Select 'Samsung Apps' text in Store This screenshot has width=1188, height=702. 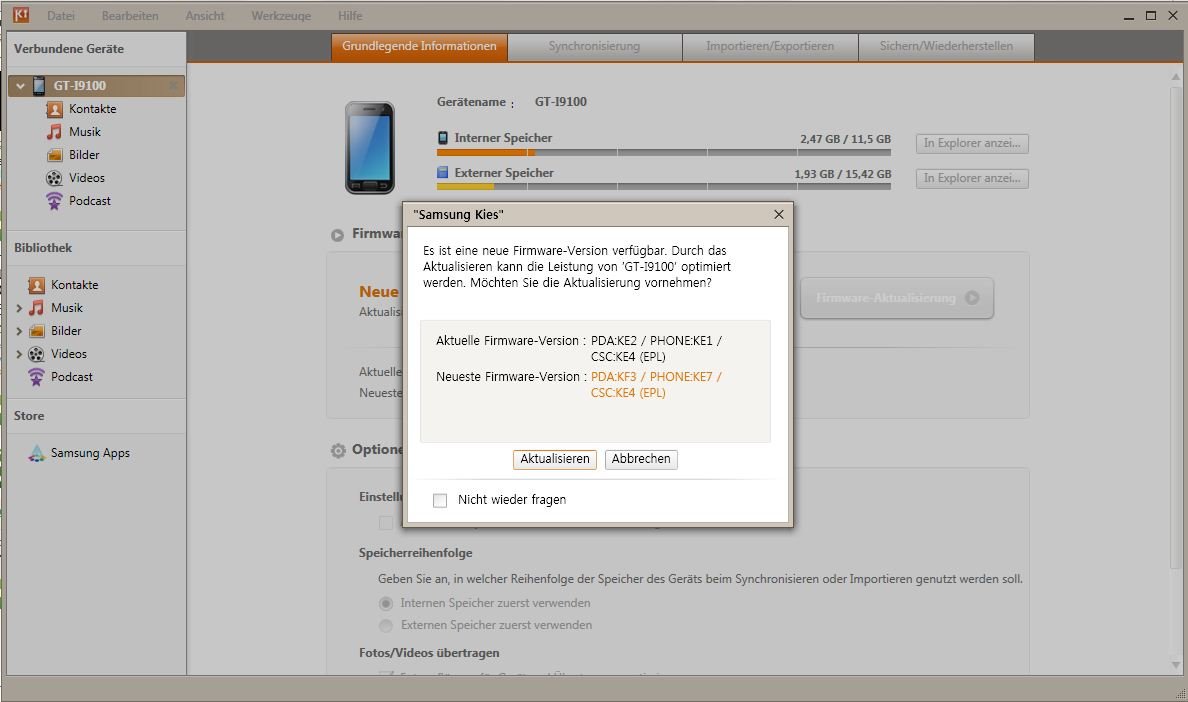[90, 453]
